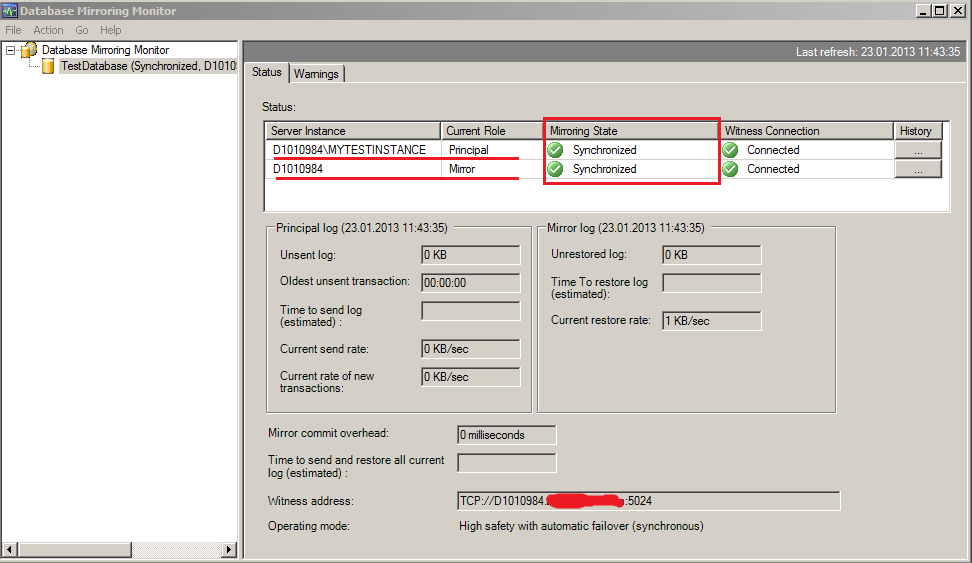Click the Server Instance column header
Image resolution: width=972 pixels, height=563 pixels.
tap(353, 131)
